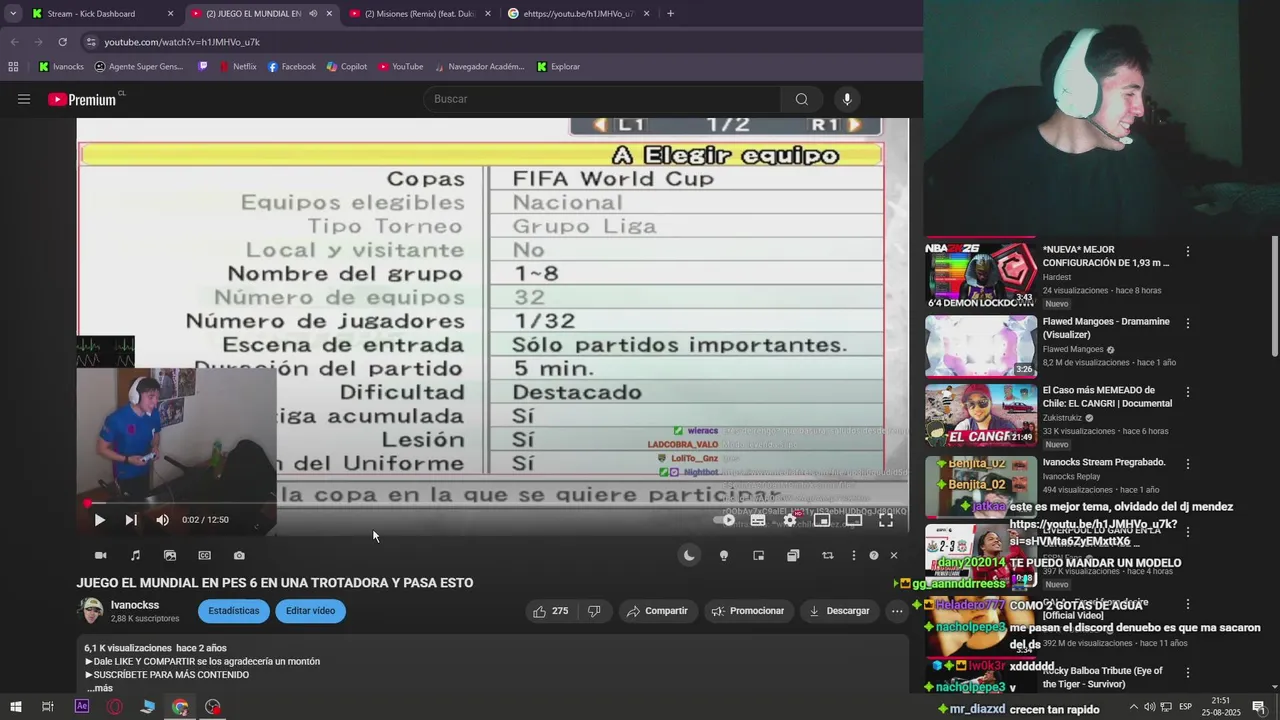Click the CC extension icon below player
The image size is (1280, 720).
click(x=204, y=555)
